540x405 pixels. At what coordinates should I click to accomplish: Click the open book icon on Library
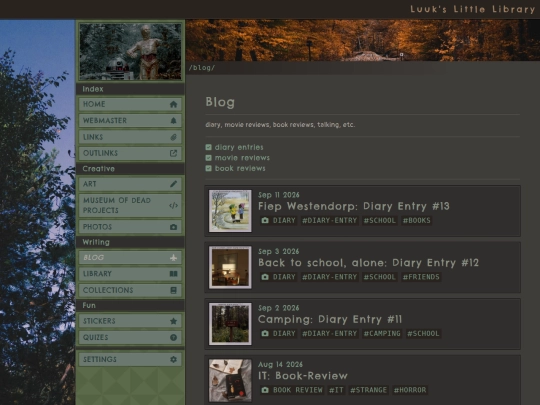(173, 274)
